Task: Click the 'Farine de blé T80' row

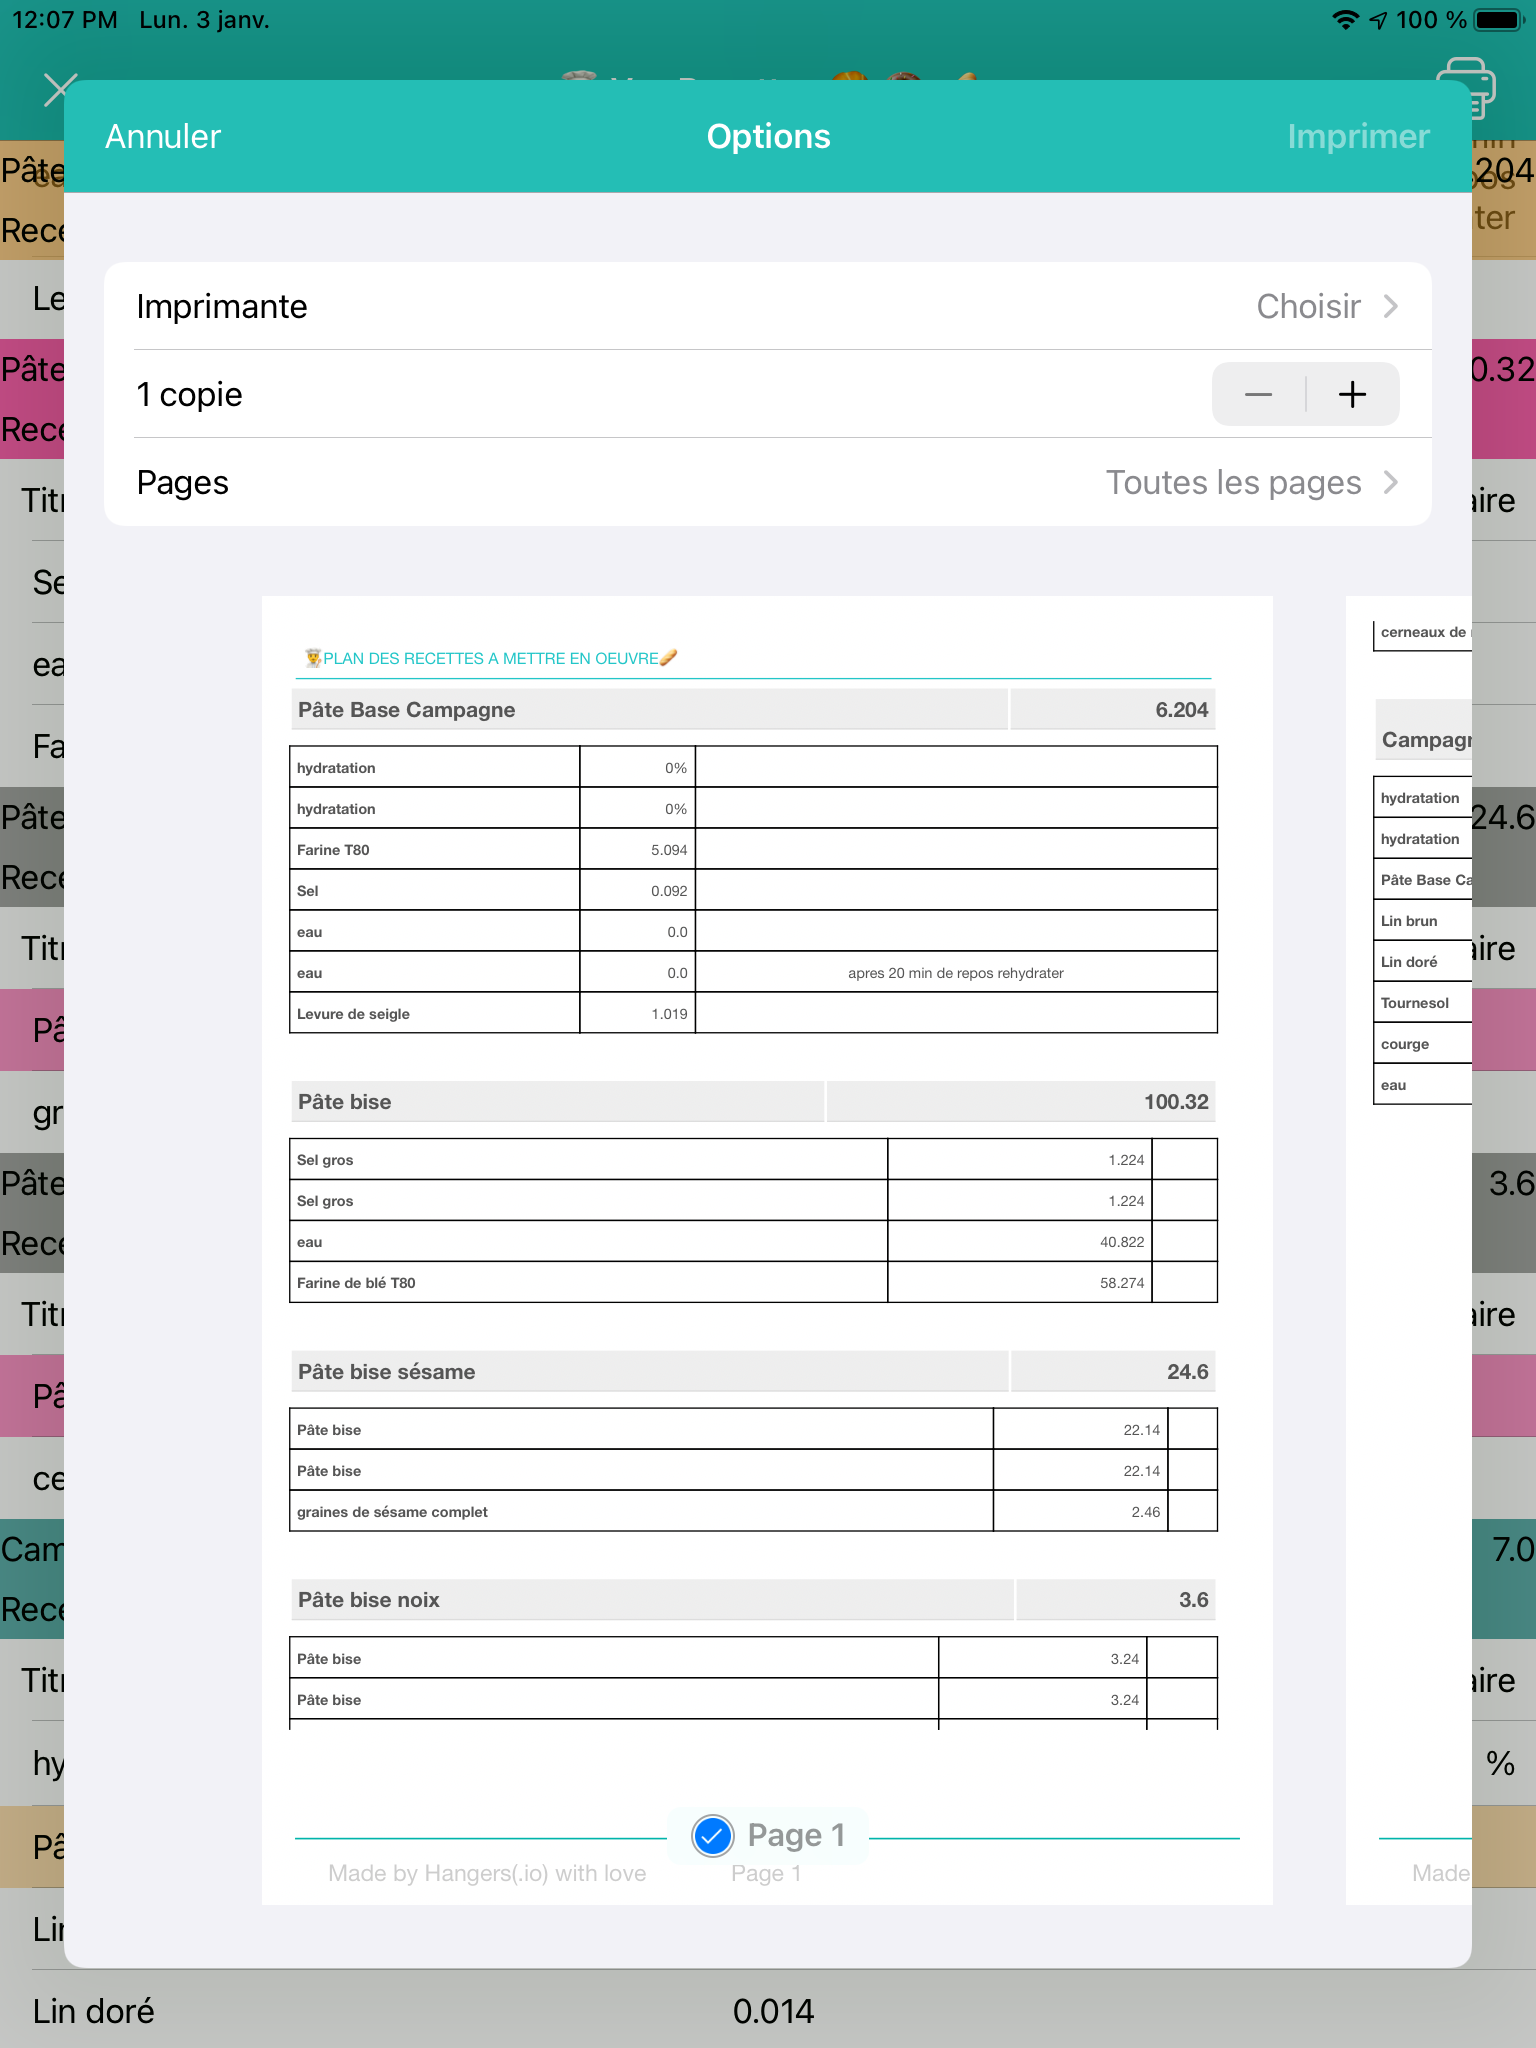Action: (753, 1282)
